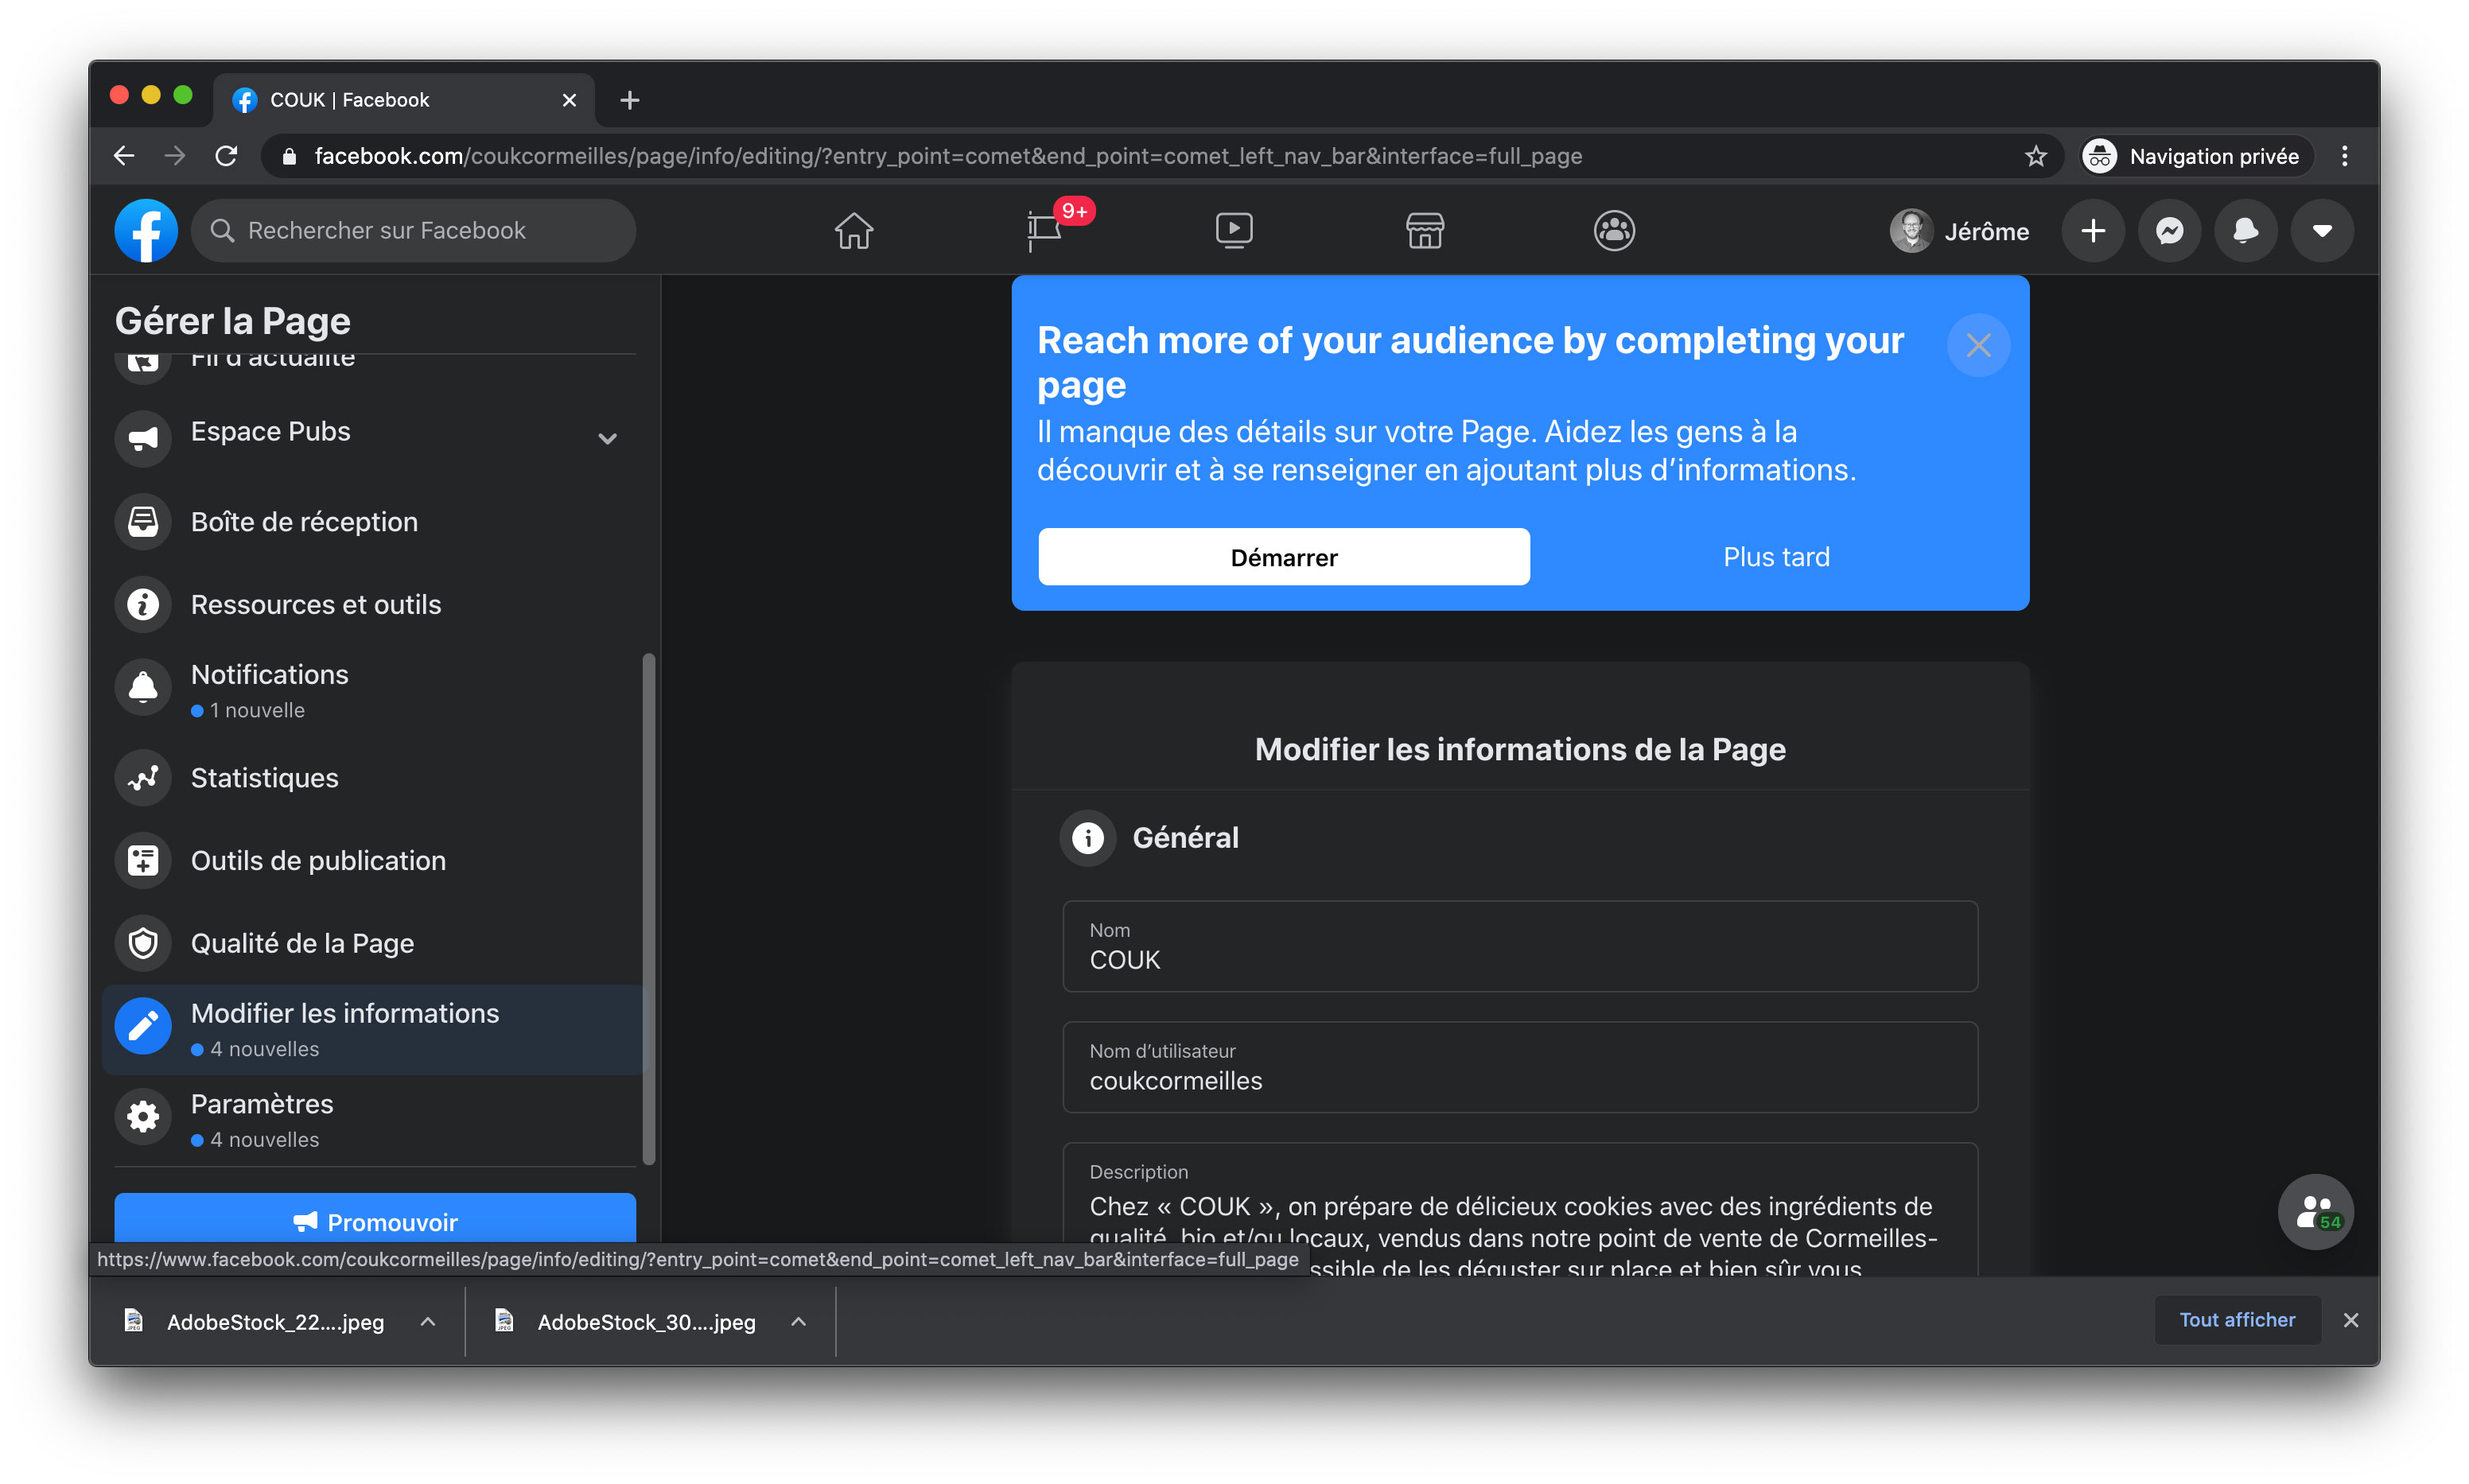Open Outils de publication
The width and height of the screenshot is (2469, 1484).
[x=375, y=860]
